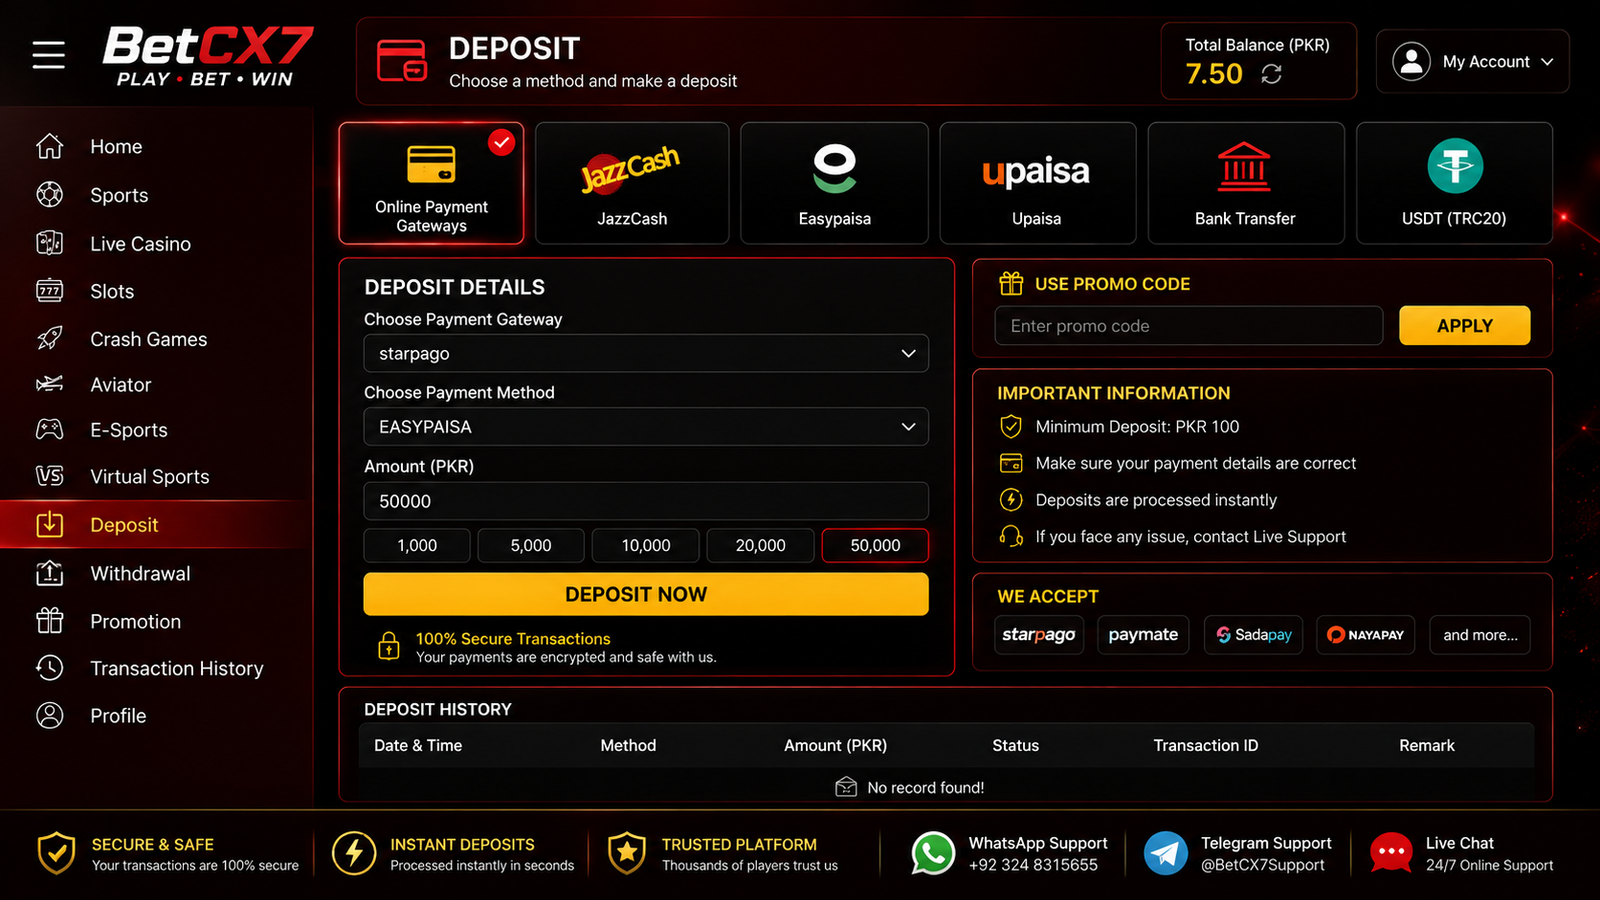This screenshot has height=900, width=1600.
Task: Click the starpago accepted payment logo
Action: point(1039,635)
